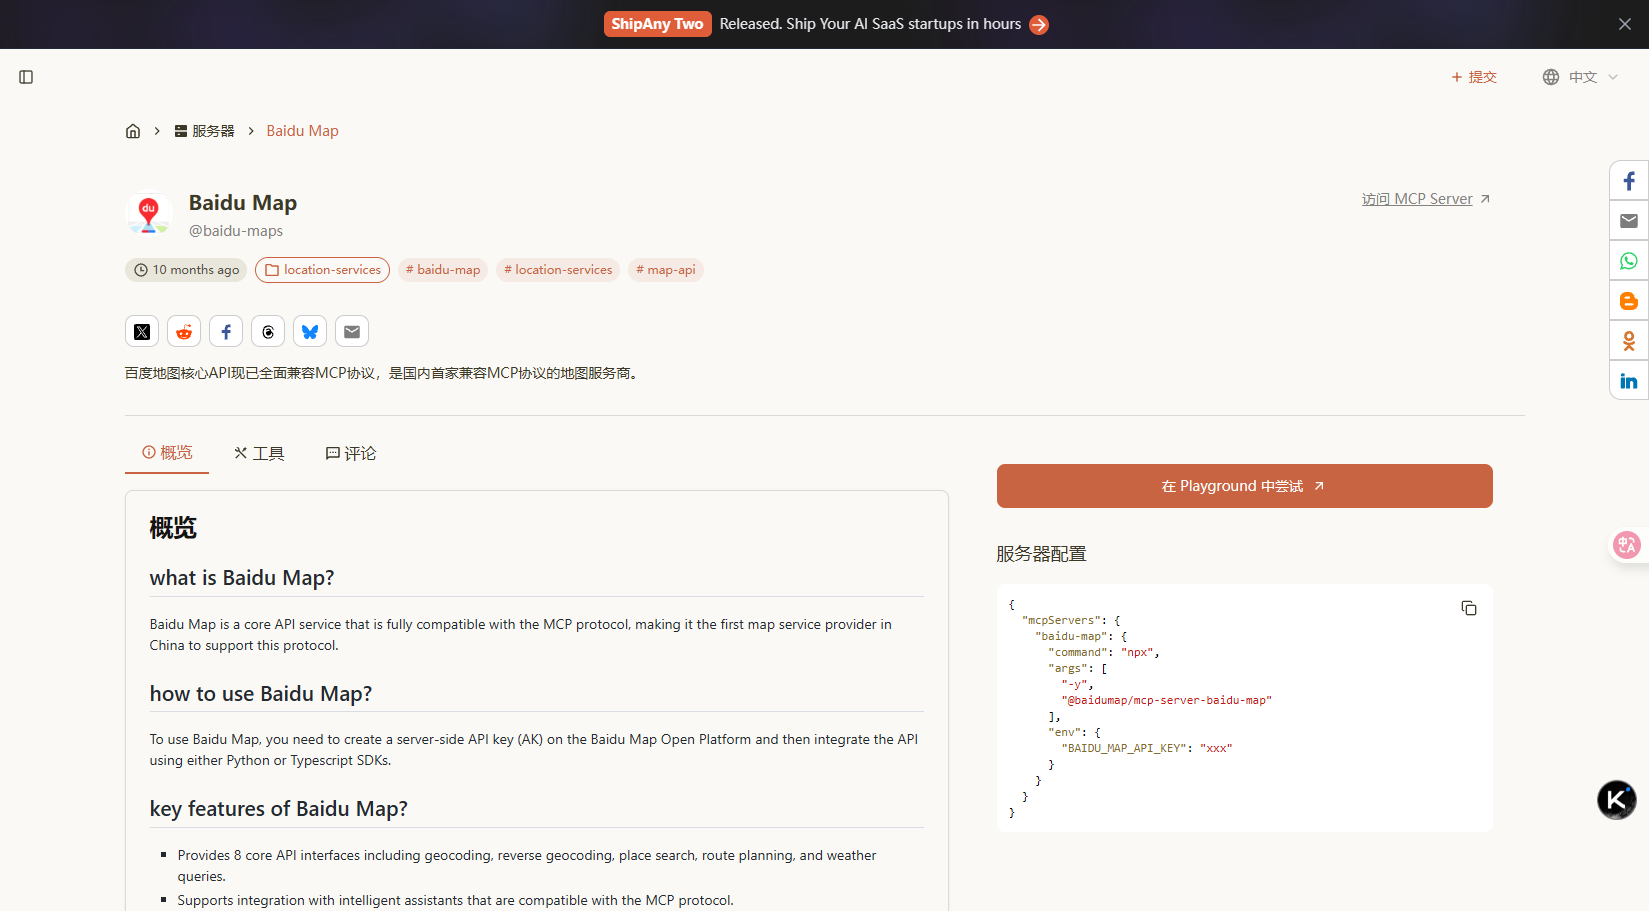Close the top announcement banner

click(x=1625, y=24)
